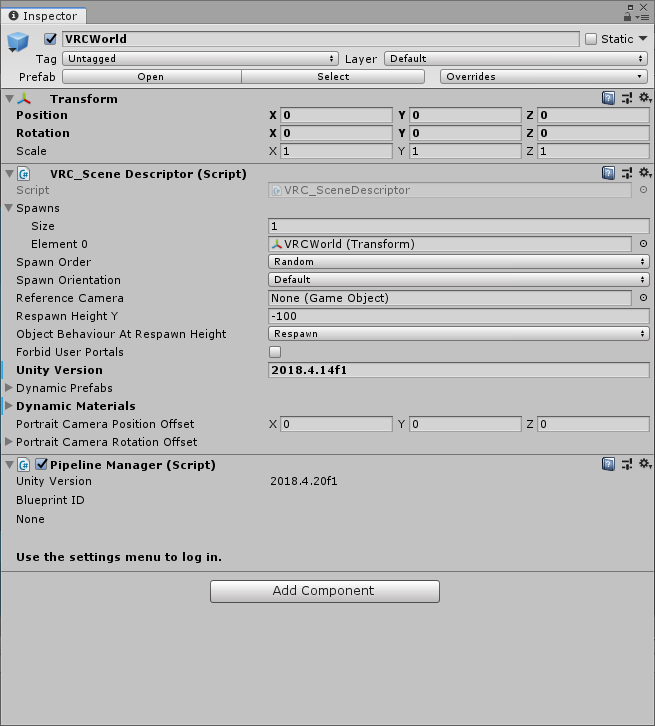The width and height of the screenshot is (655, 726).
Task: Click Position Z field
Action: [593, 115]
